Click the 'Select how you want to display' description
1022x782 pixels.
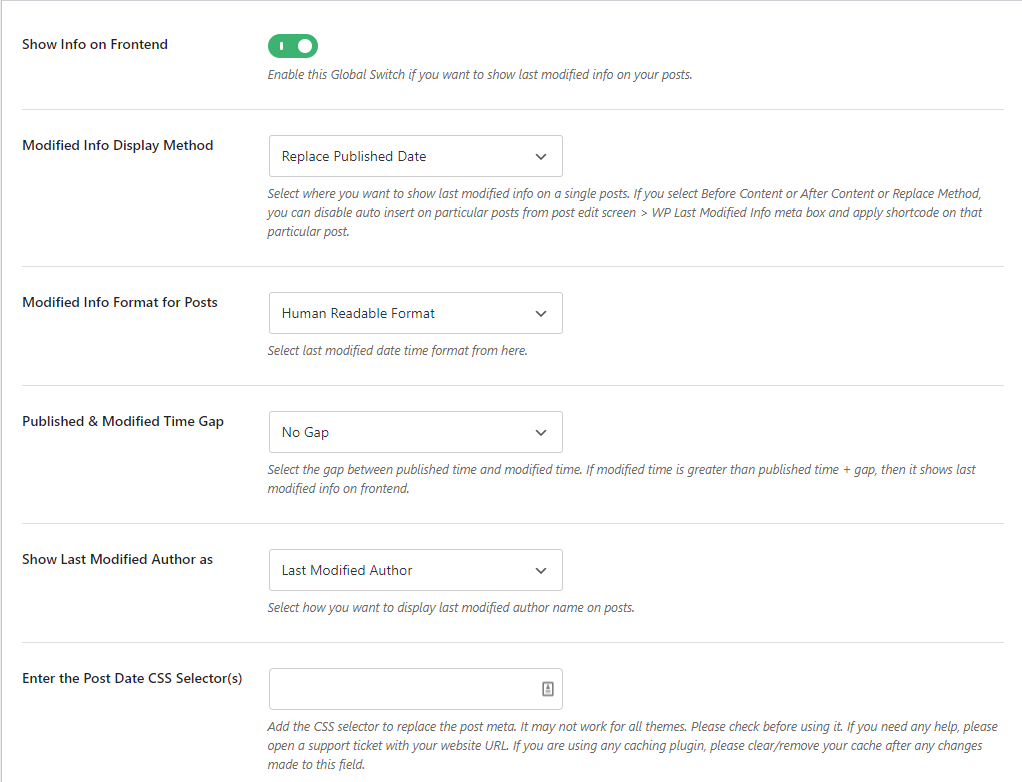pos(451,607)
